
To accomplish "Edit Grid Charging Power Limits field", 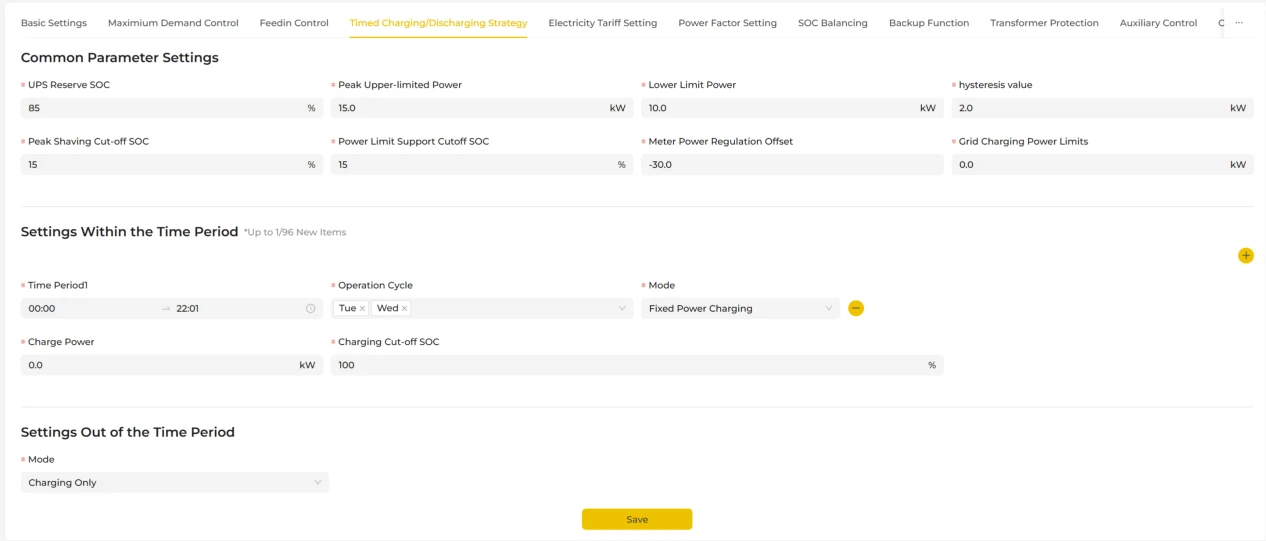I will (1102, 165).
